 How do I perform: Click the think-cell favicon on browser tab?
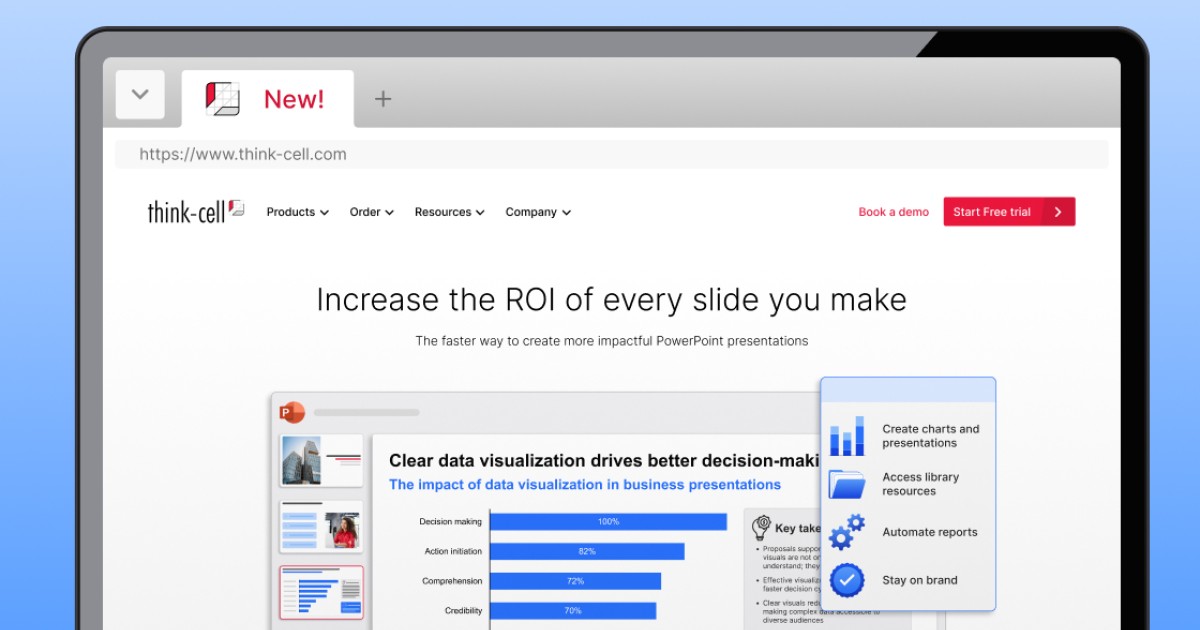[223, 99]
